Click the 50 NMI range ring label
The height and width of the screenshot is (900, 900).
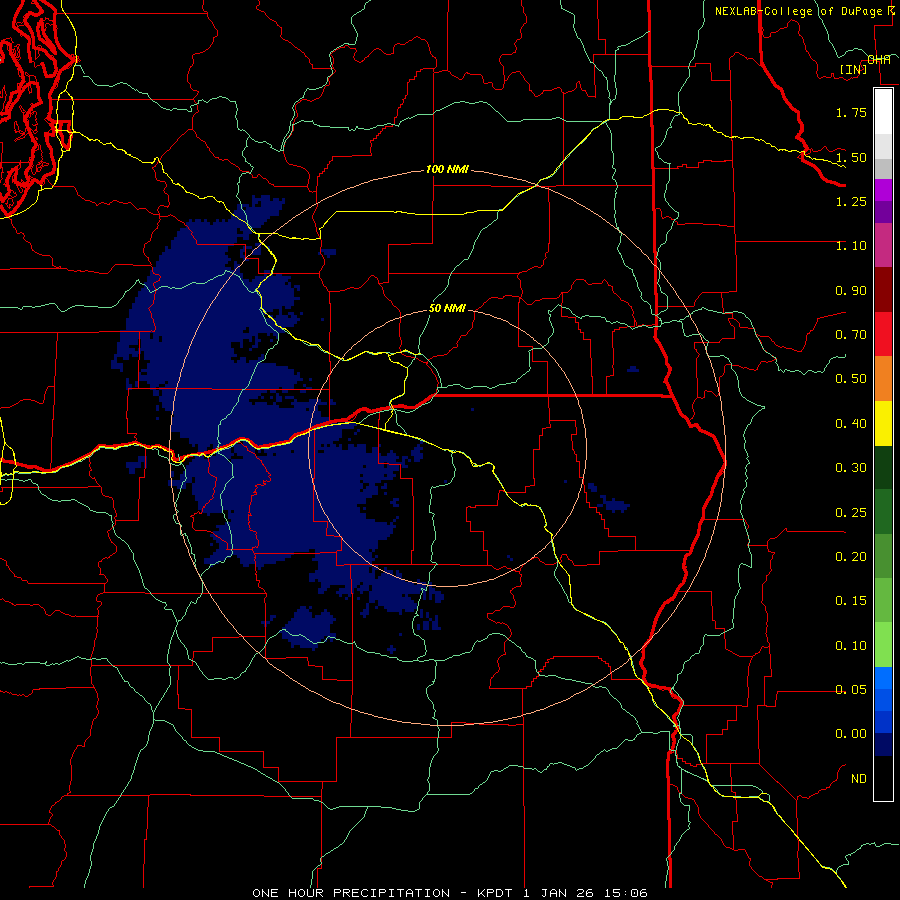(447, 309)
